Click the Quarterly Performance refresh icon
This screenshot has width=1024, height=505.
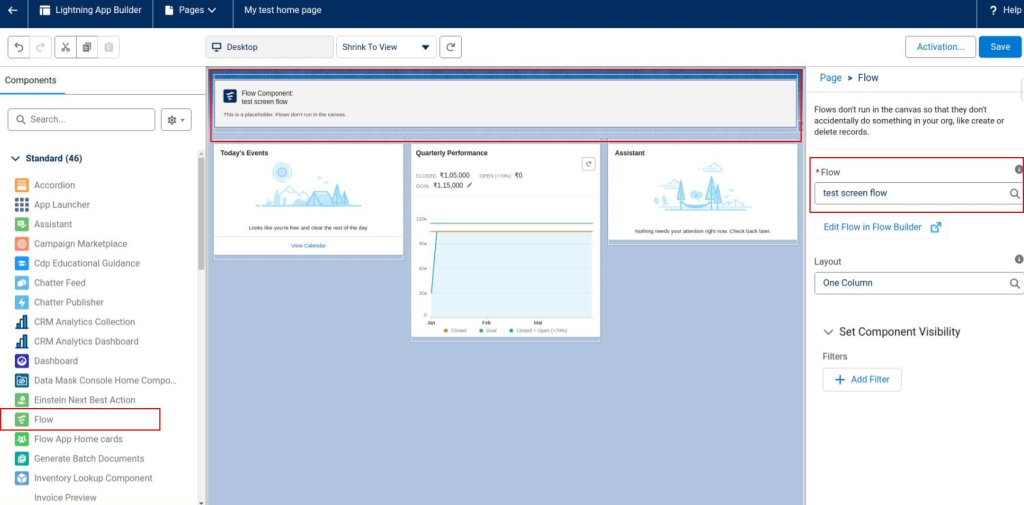point(588,164)
